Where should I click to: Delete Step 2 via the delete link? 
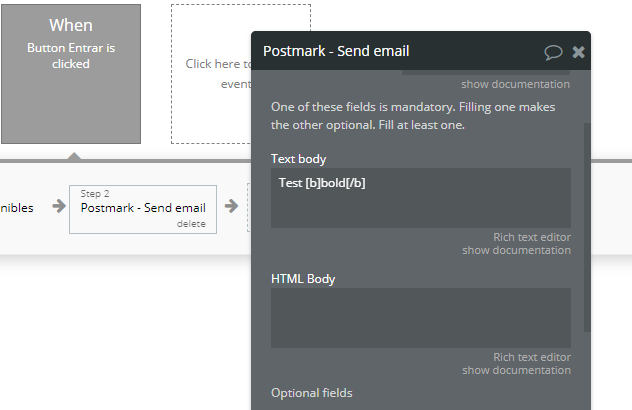click(191, 224)
